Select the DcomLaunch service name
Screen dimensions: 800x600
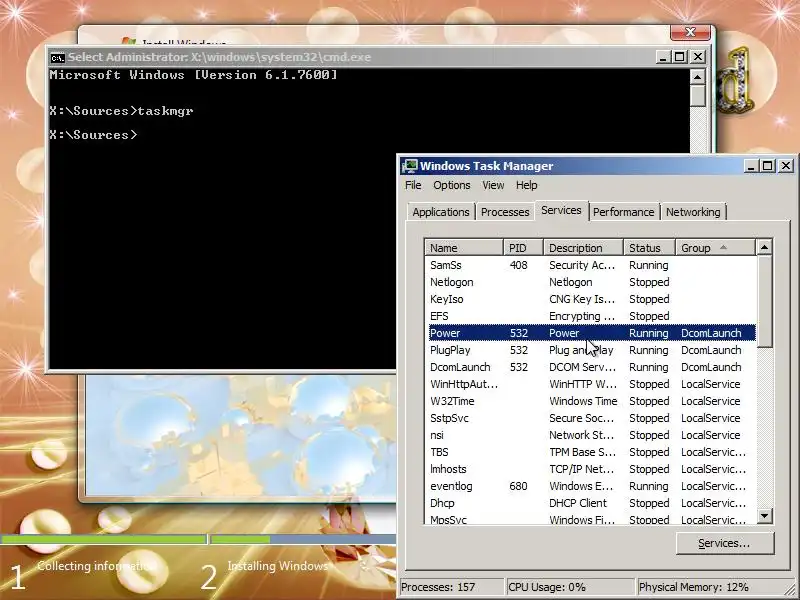coord(460,367)
